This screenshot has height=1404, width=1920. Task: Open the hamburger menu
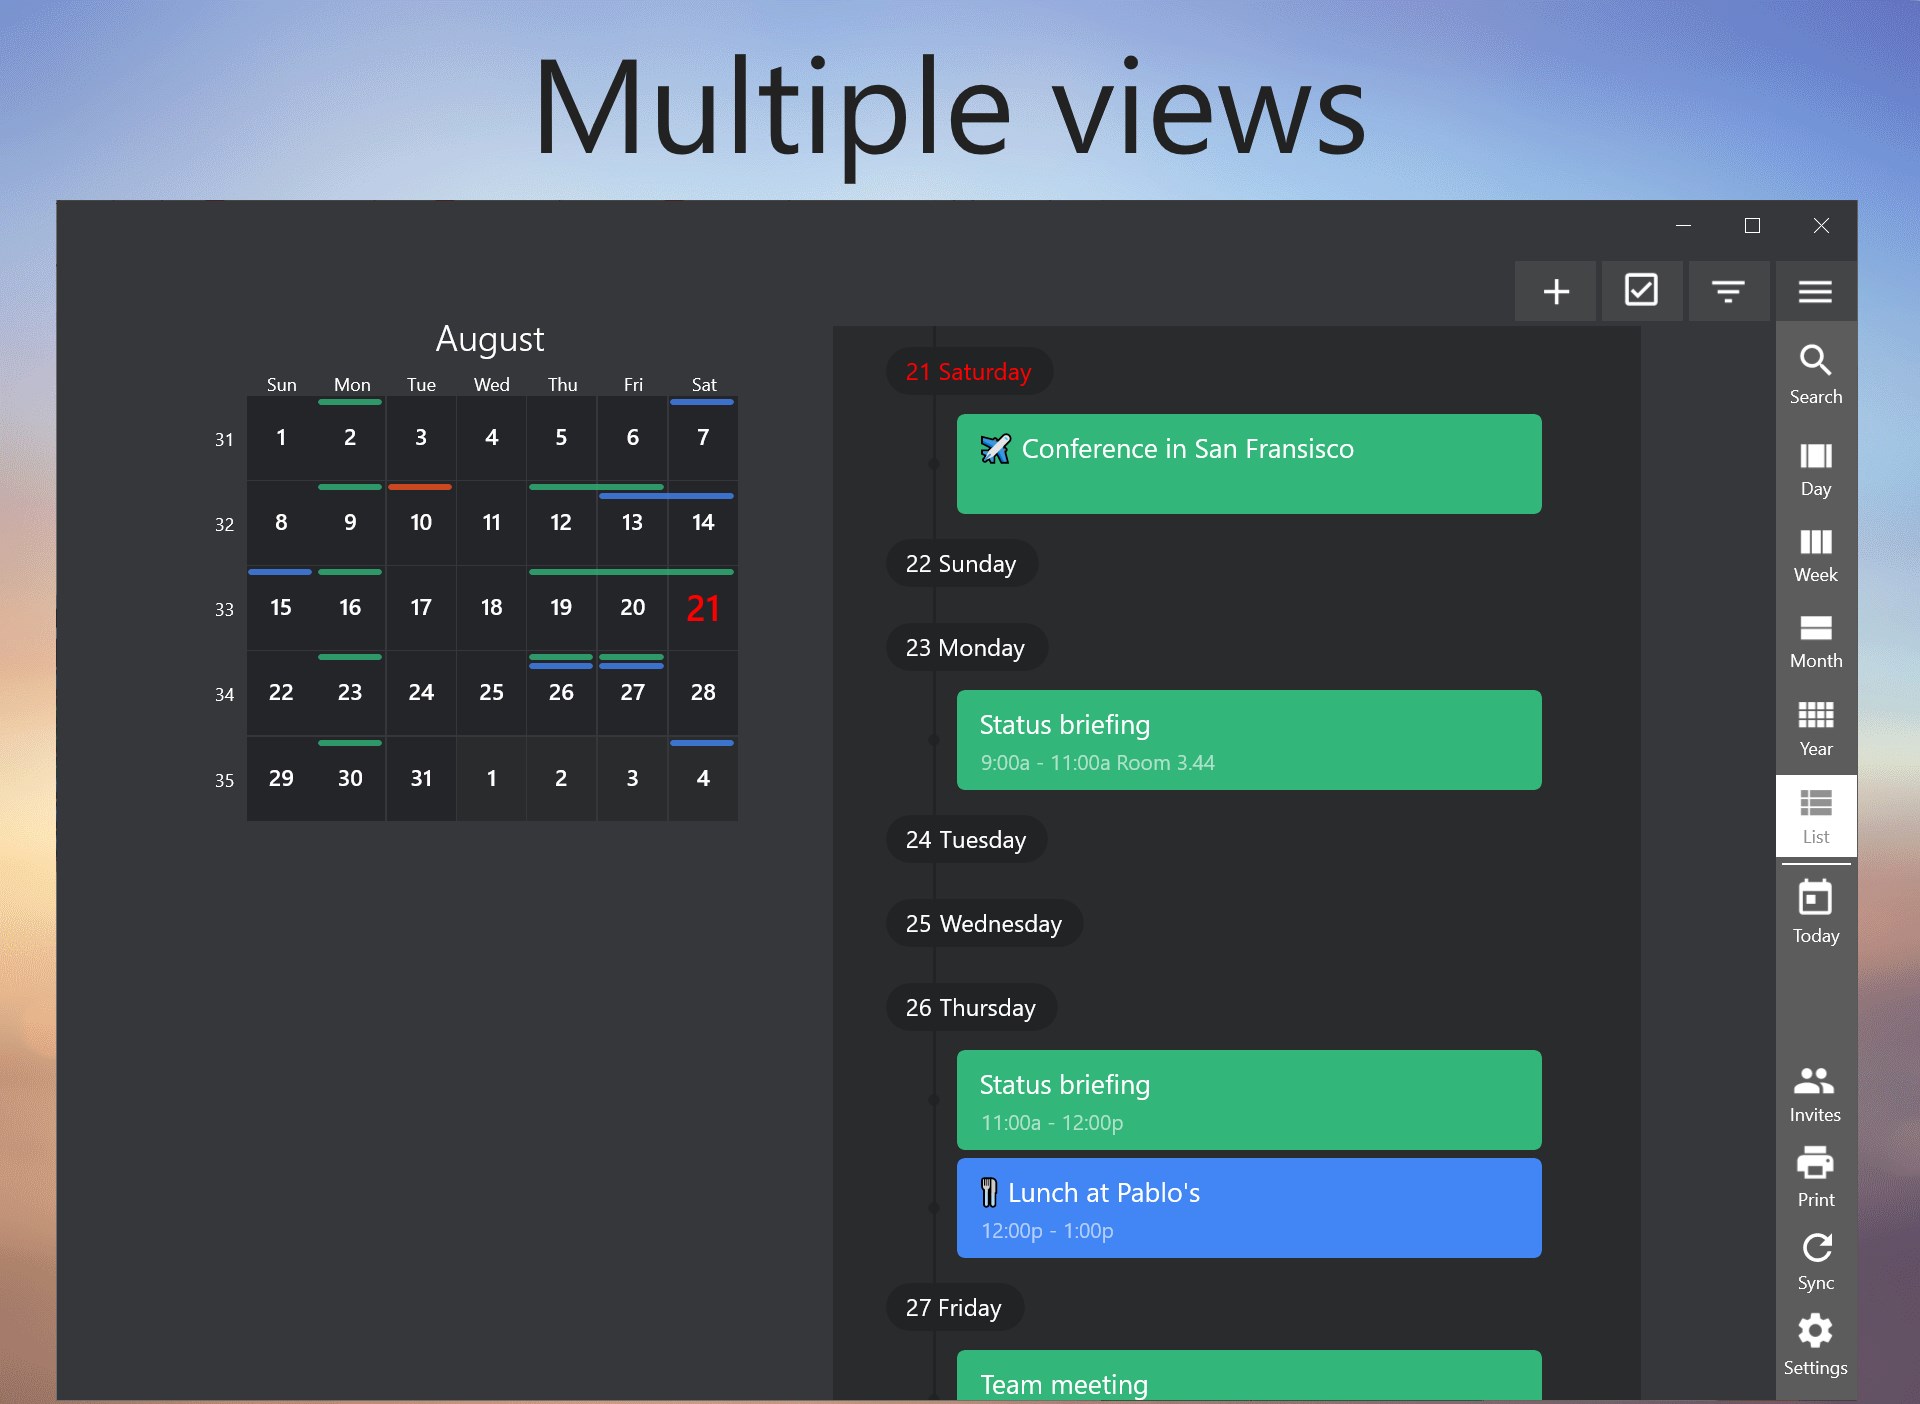tap(1814, 291)
